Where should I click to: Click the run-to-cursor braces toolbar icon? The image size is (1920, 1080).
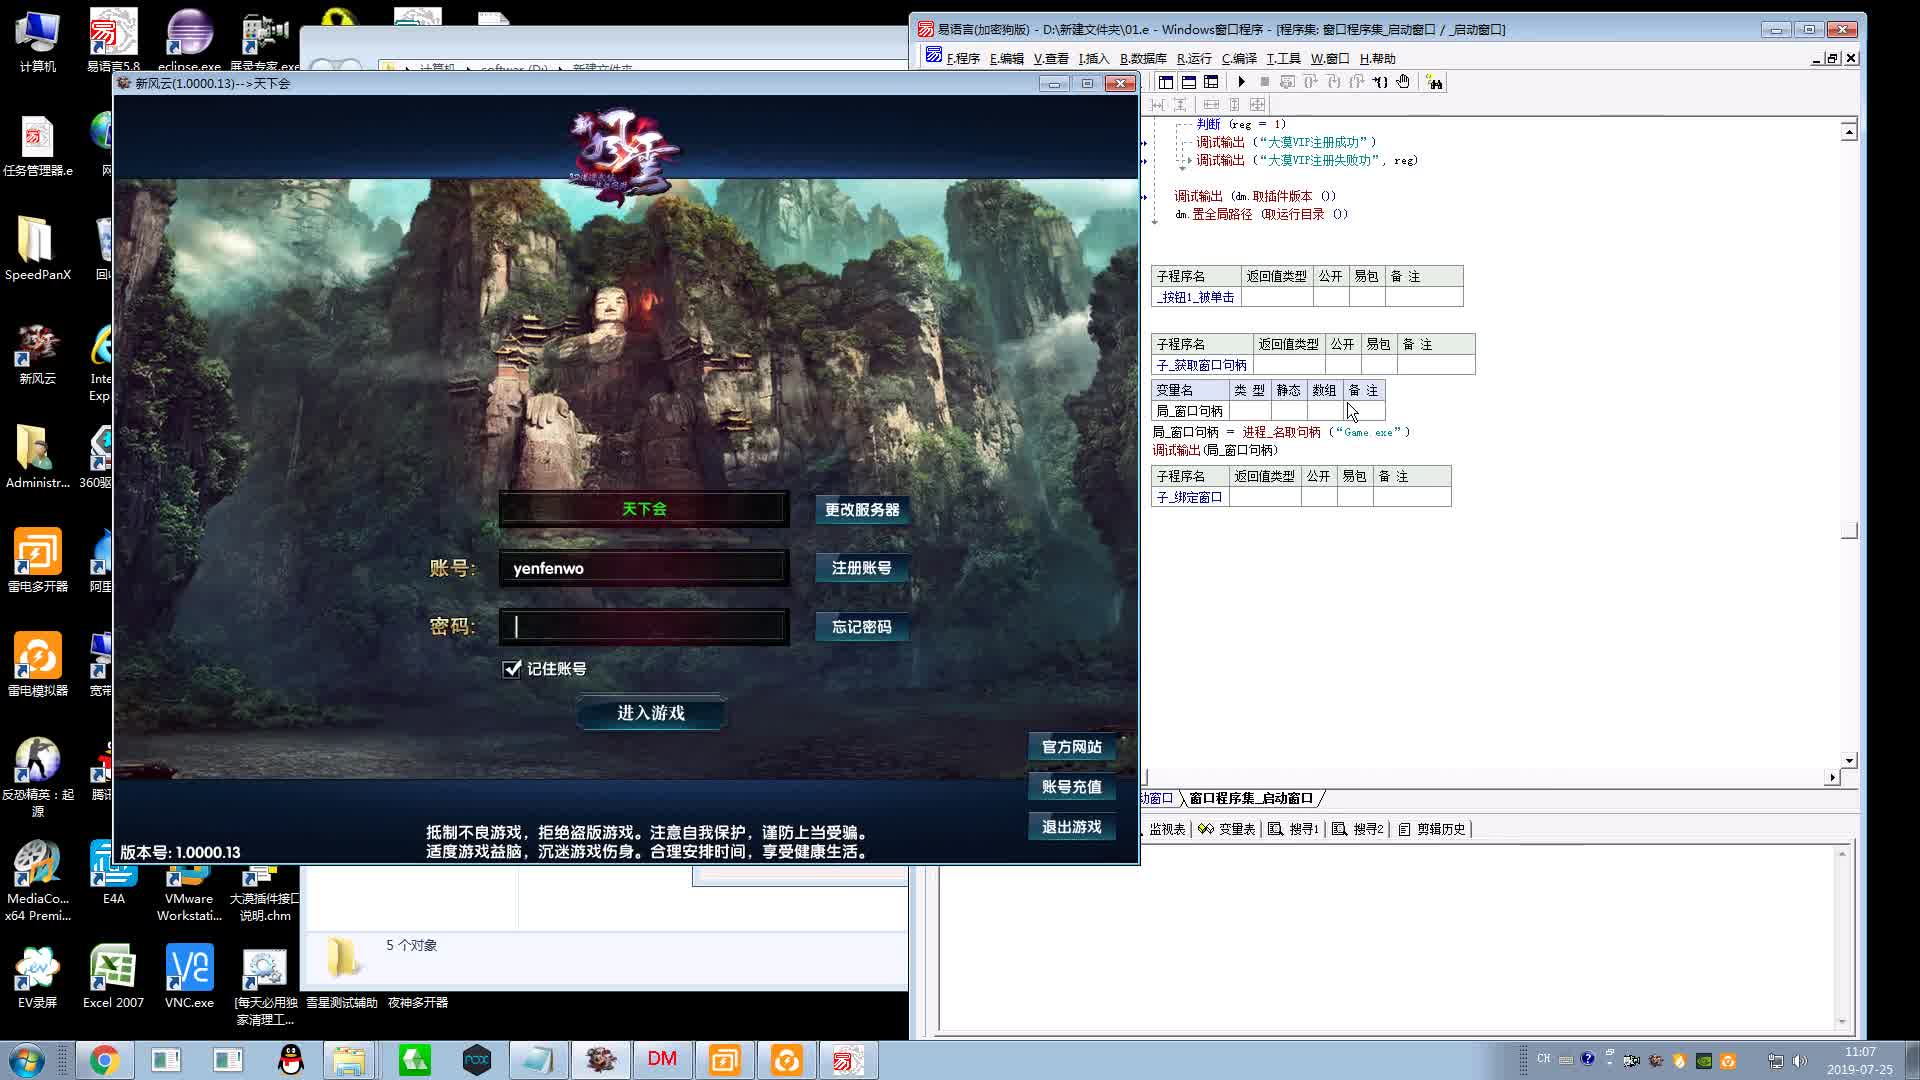(1380, 82)
